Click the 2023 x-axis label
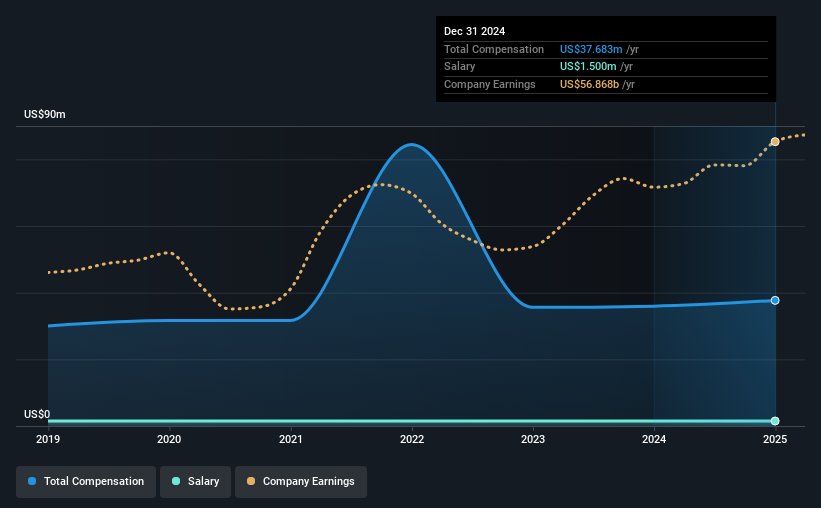 pyautogui.click(x=533, y=439)
